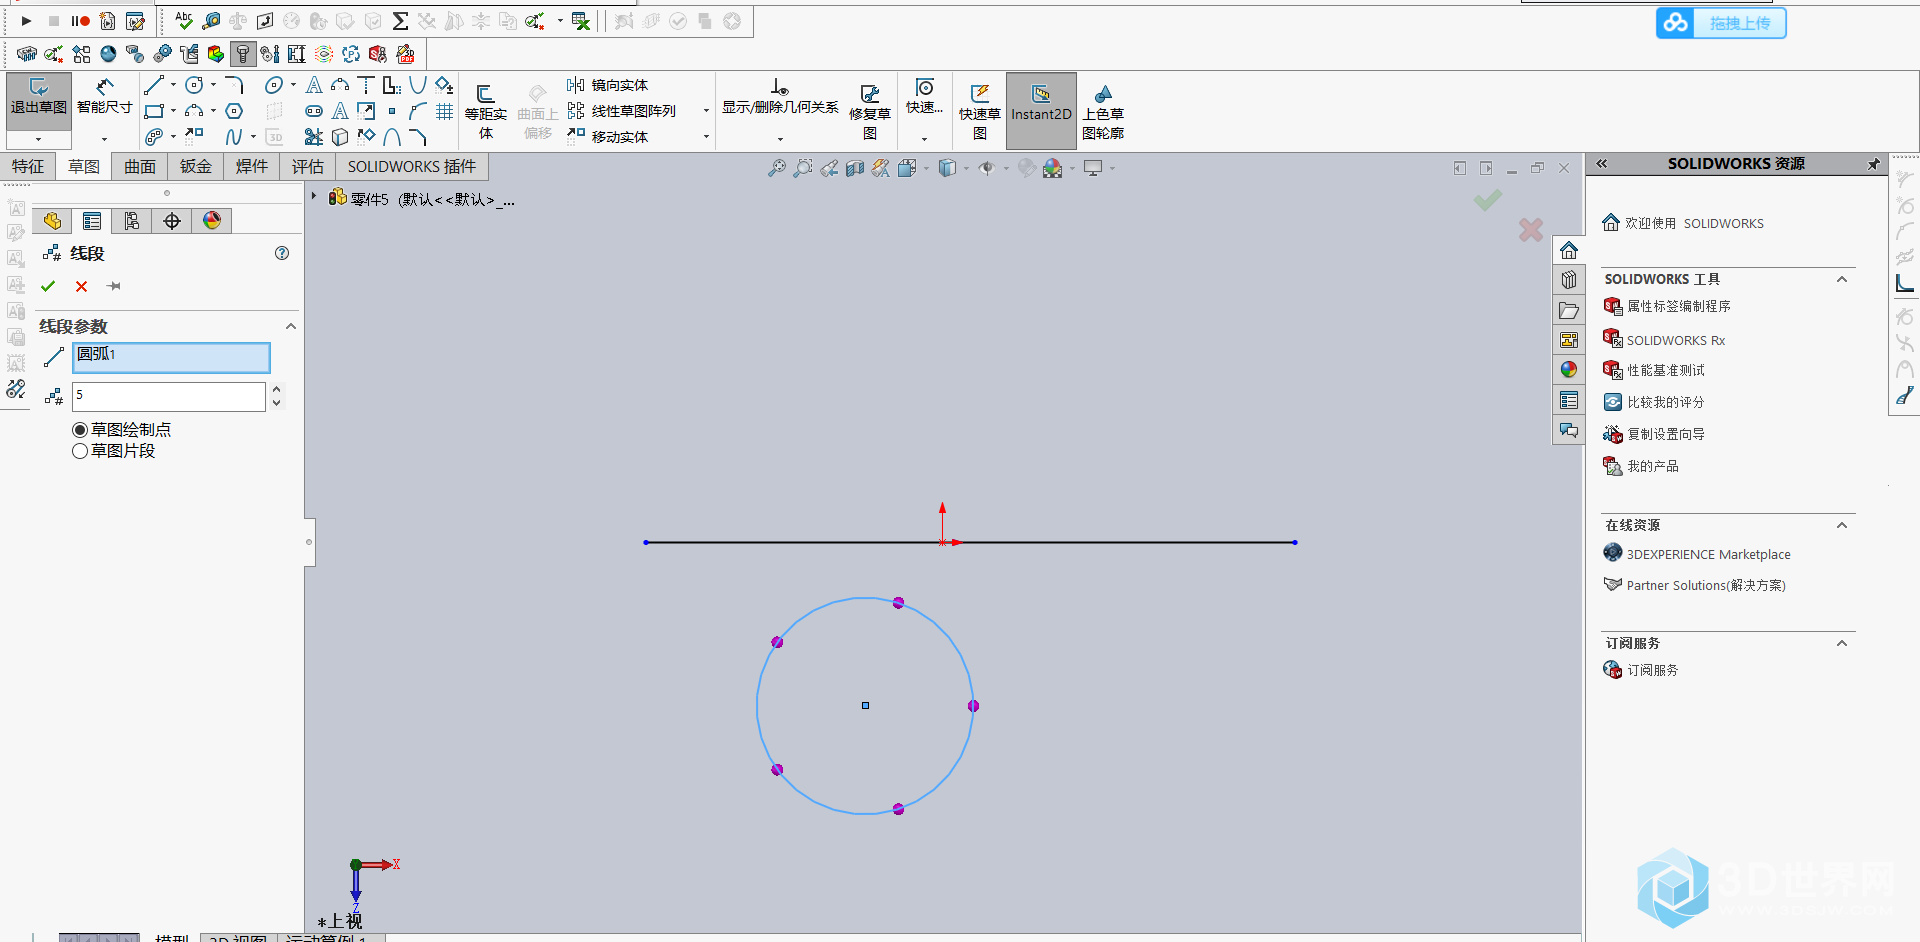
Task: Open the Design Library task pane tab
Action: pyautogui.click(x=1569, y=280)
